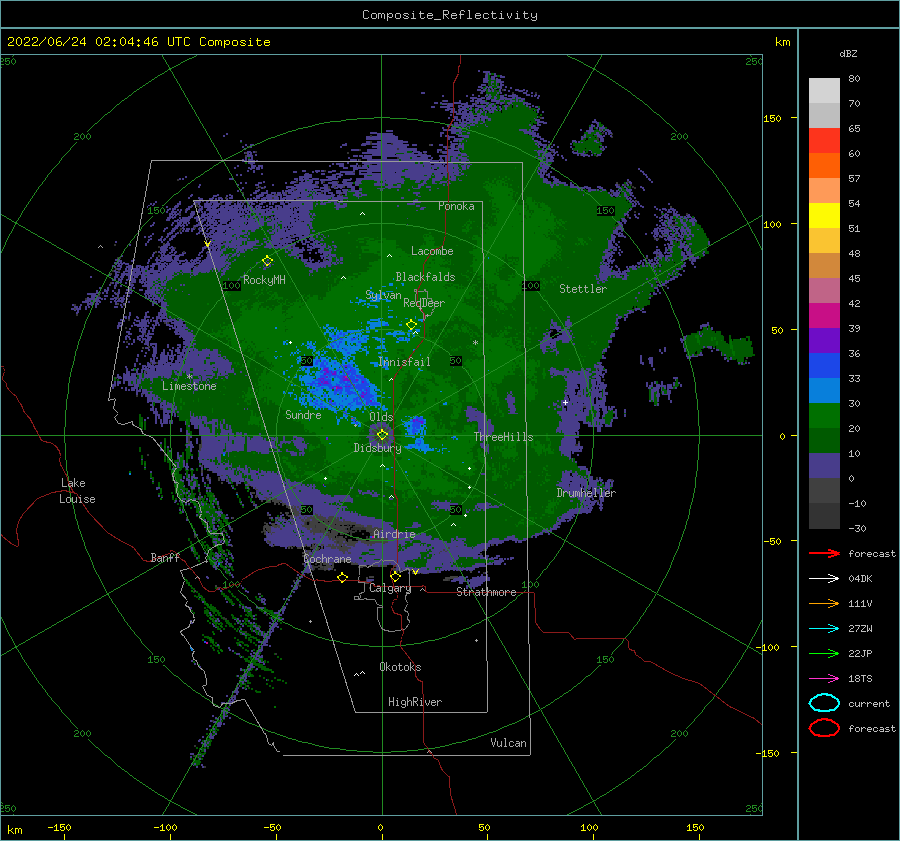The image size is (900, 841).
Task: Click the RockyMH label
Action: tap(264, 280)
